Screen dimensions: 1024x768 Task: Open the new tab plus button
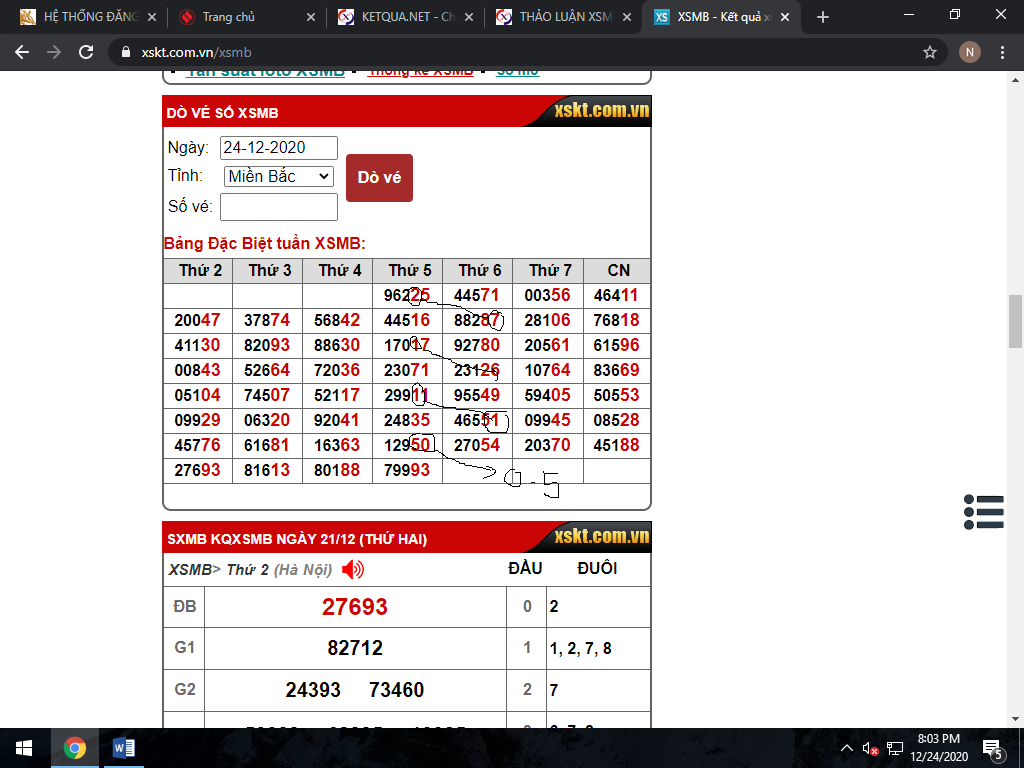823,17
